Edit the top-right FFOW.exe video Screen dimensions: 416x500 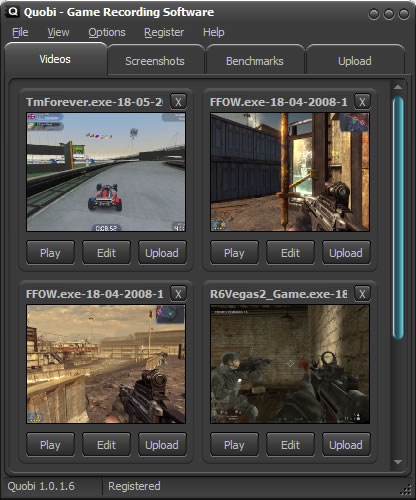tap(290, 253)
